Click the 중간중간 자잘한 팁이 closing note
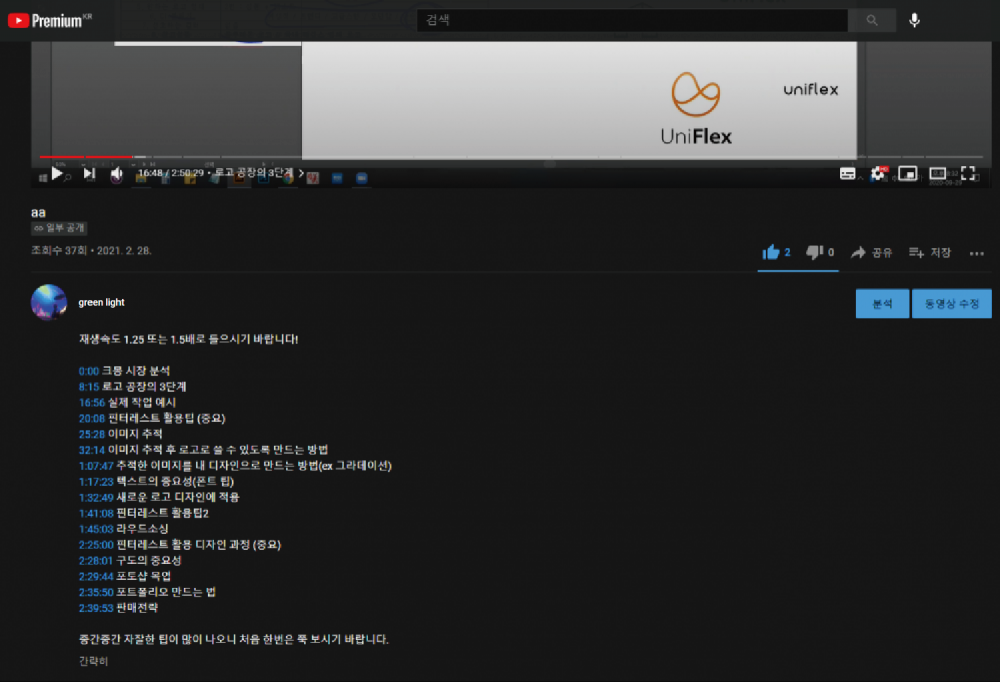Viewport: 1000px width, 682px height. (x=233, y=640)
